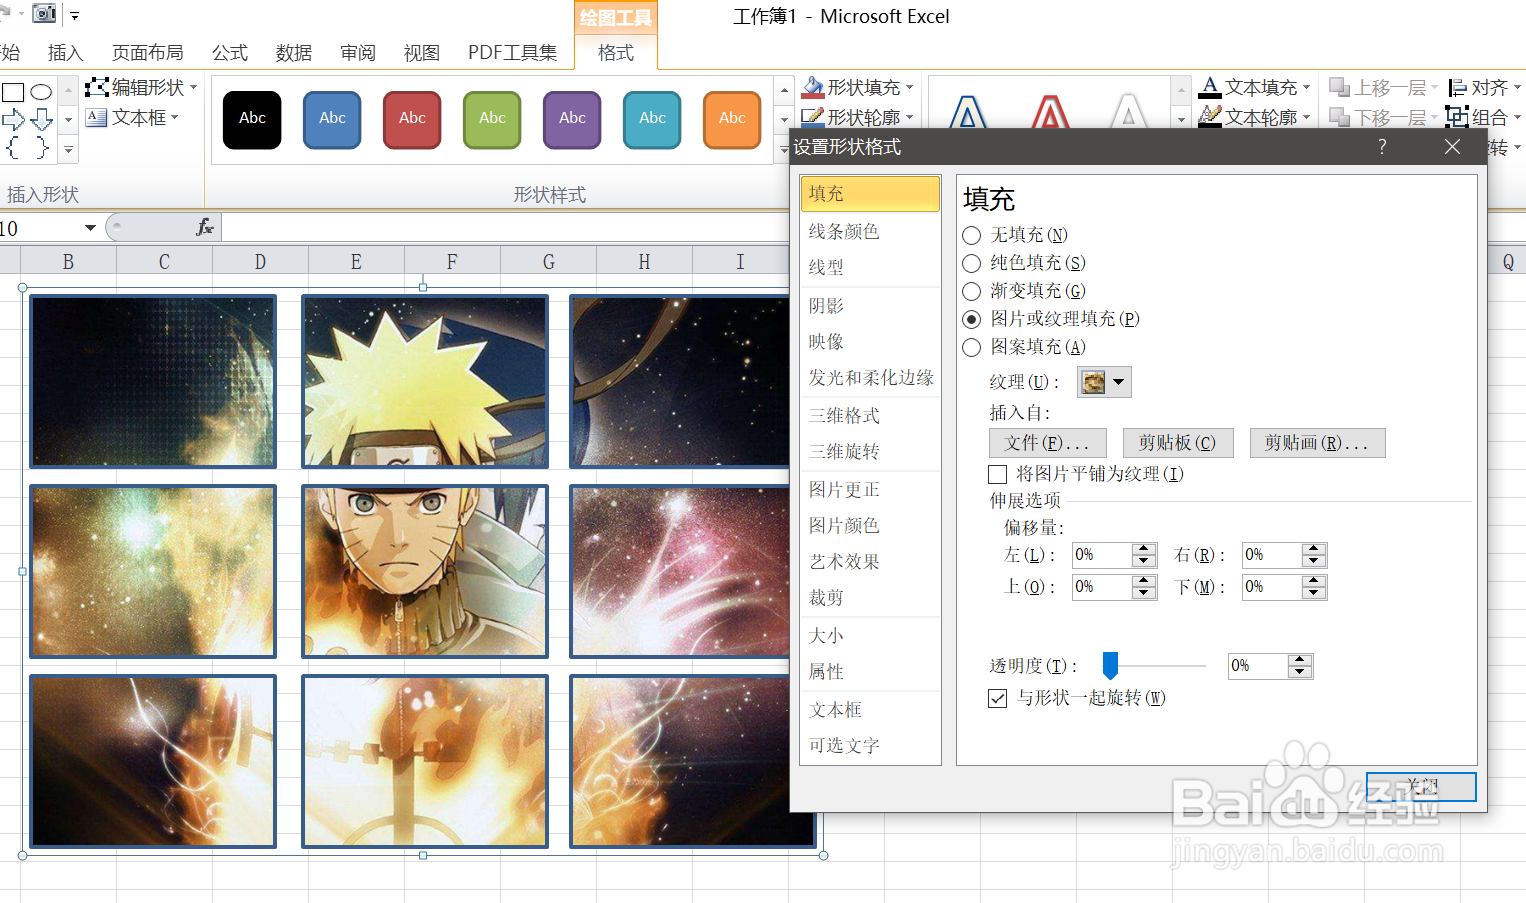This screenshot has height=903, width=1526.
Task: Click the 文本填充 text fill icon
Action: click(1210, 87)
